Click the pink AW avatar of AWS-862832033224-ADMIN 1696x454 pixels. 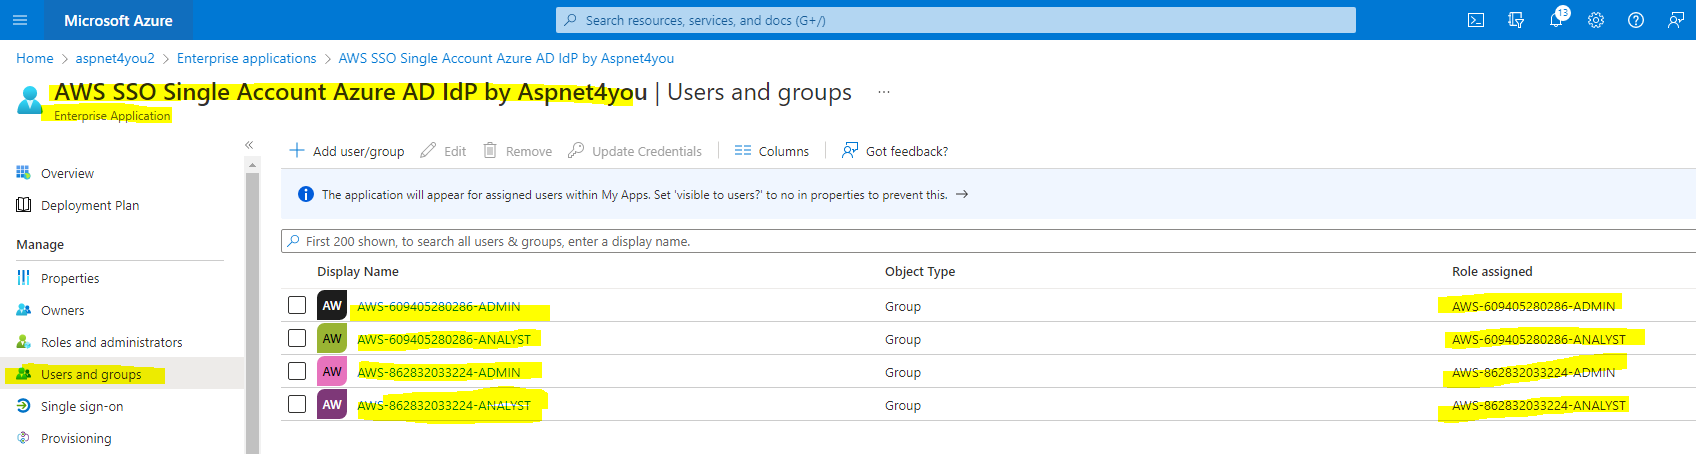tap(332, 371)
